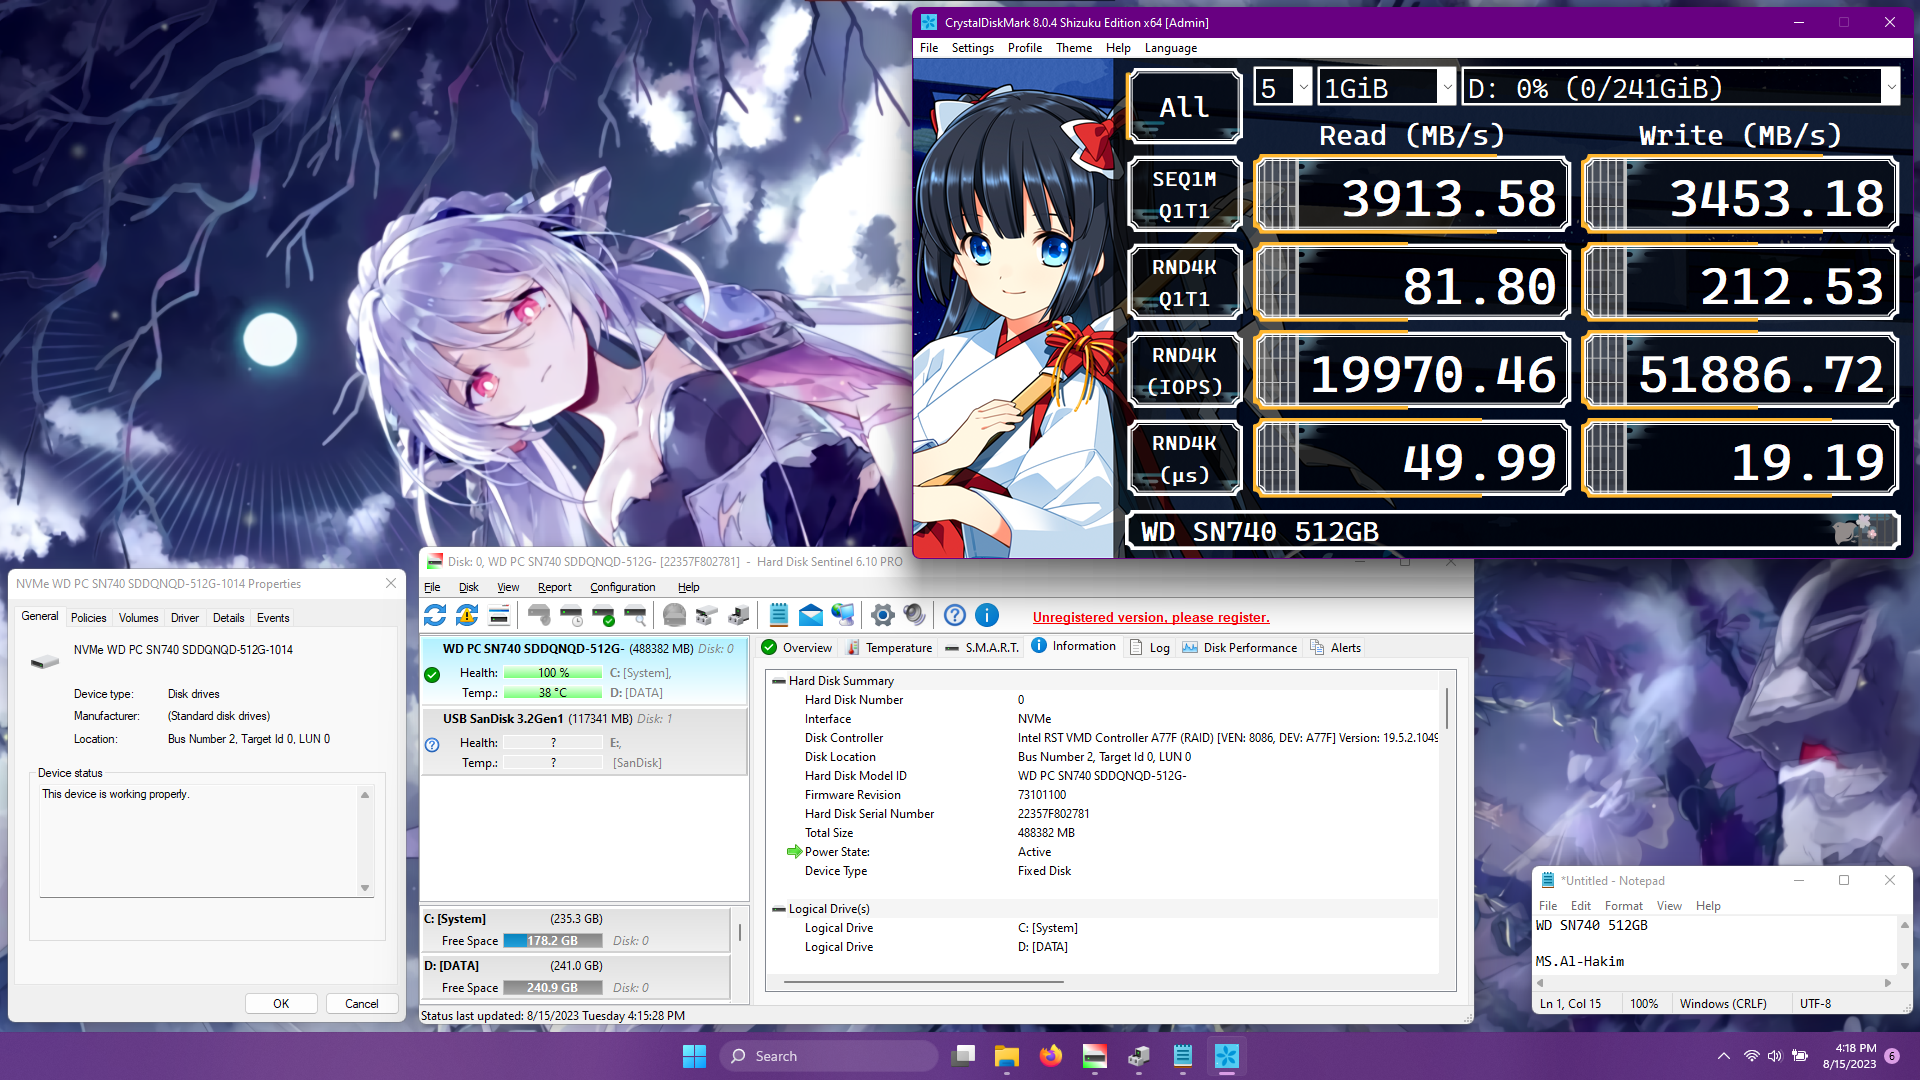Click the Notepad icon in the taskbar

tap(1183, 1056)
